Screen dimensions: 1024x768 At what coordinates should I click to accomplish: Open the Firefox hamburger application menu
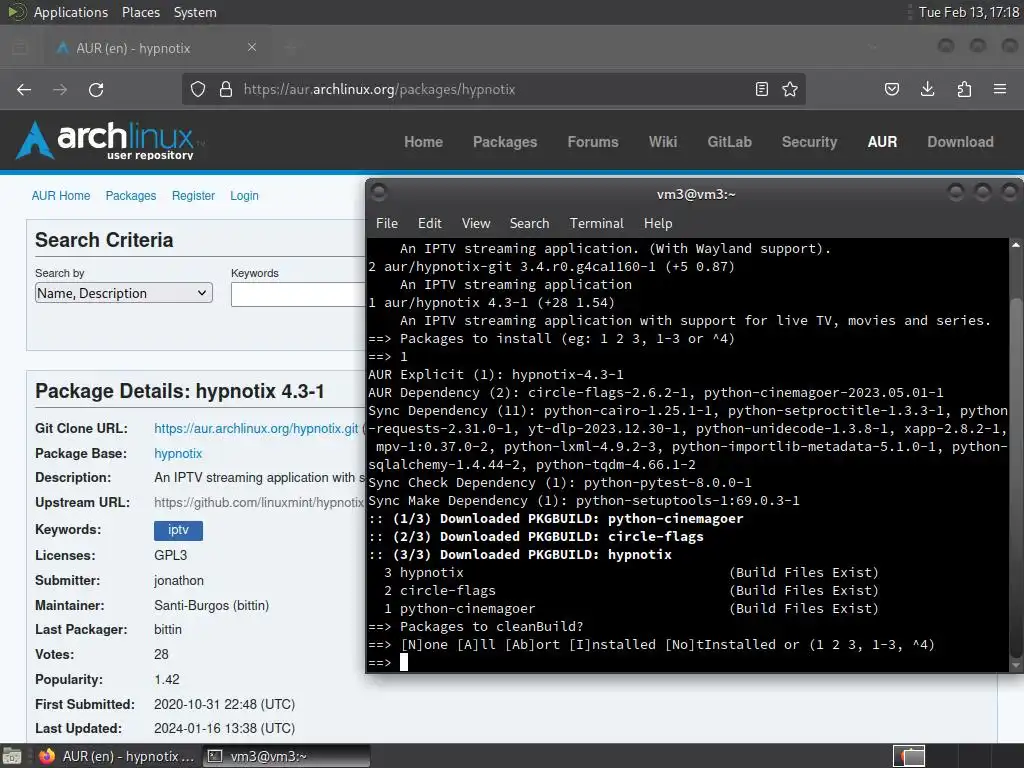pos(1000,89)
